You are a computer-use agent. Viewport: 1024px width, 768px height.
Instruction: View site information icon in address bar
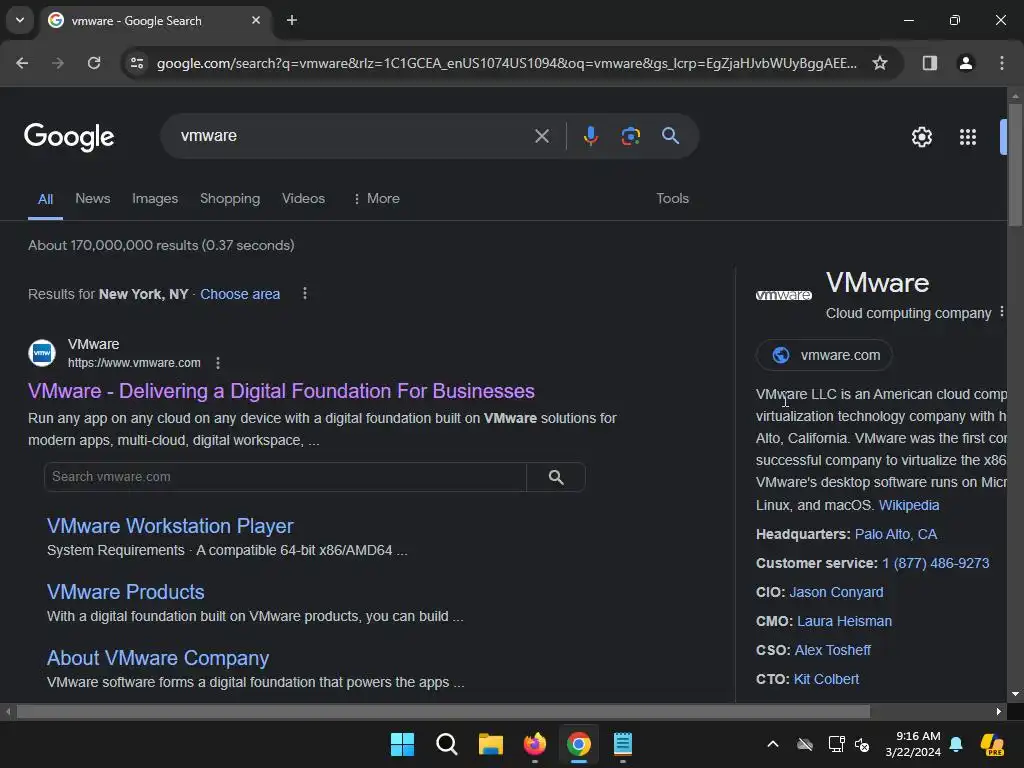(136, 63)
